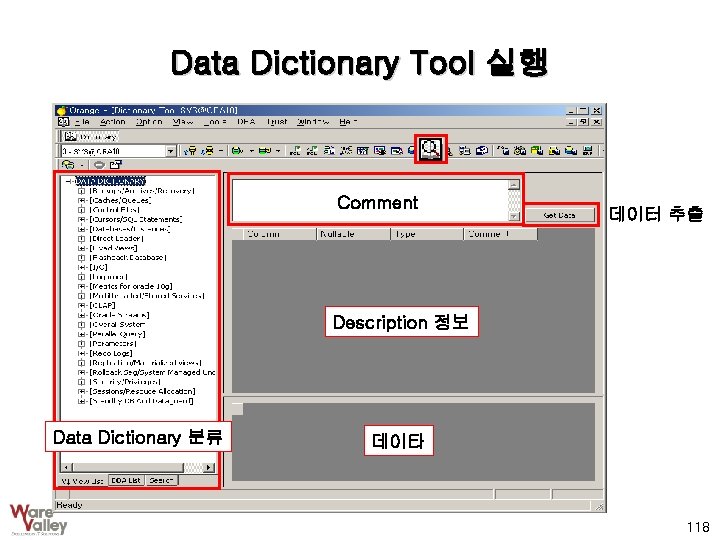Click the Type column header

coord(427,234)
